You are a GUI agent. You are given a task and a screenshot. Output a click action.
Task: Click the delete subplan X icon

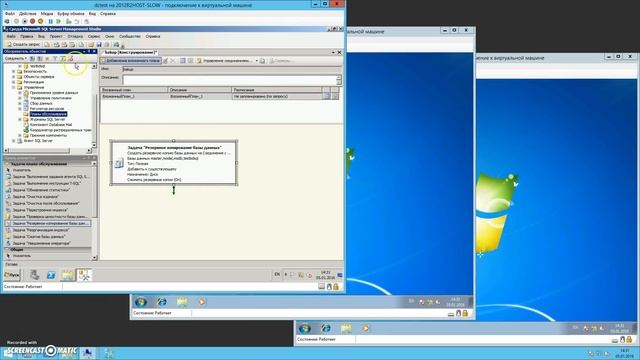[173, 60]
